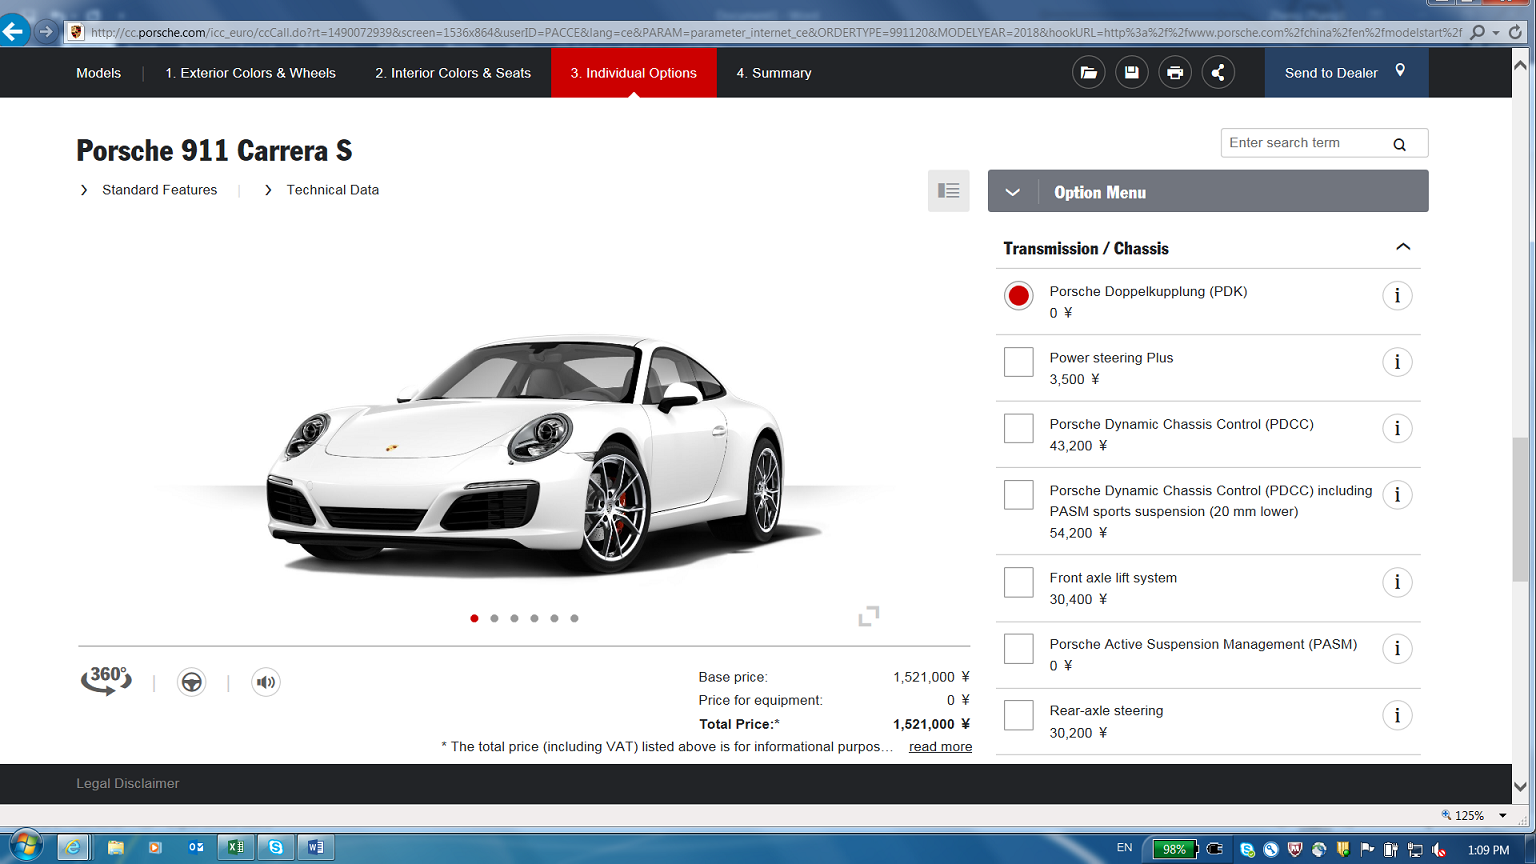The image size is (1536, 864).
Task: Switch to Exterior Colors & Wheels step
Action: click(x=250, y=73)
